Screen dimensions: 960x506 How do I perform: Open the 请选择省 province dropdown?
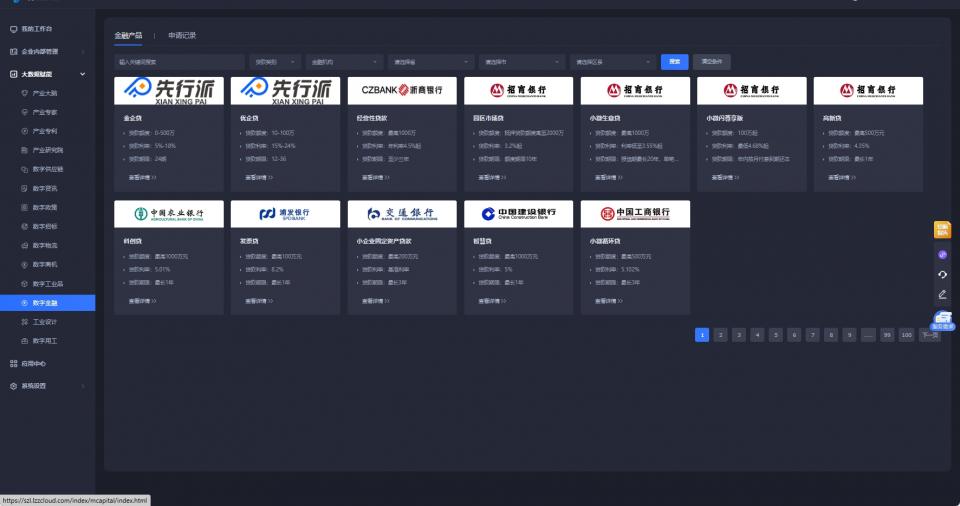431,62
